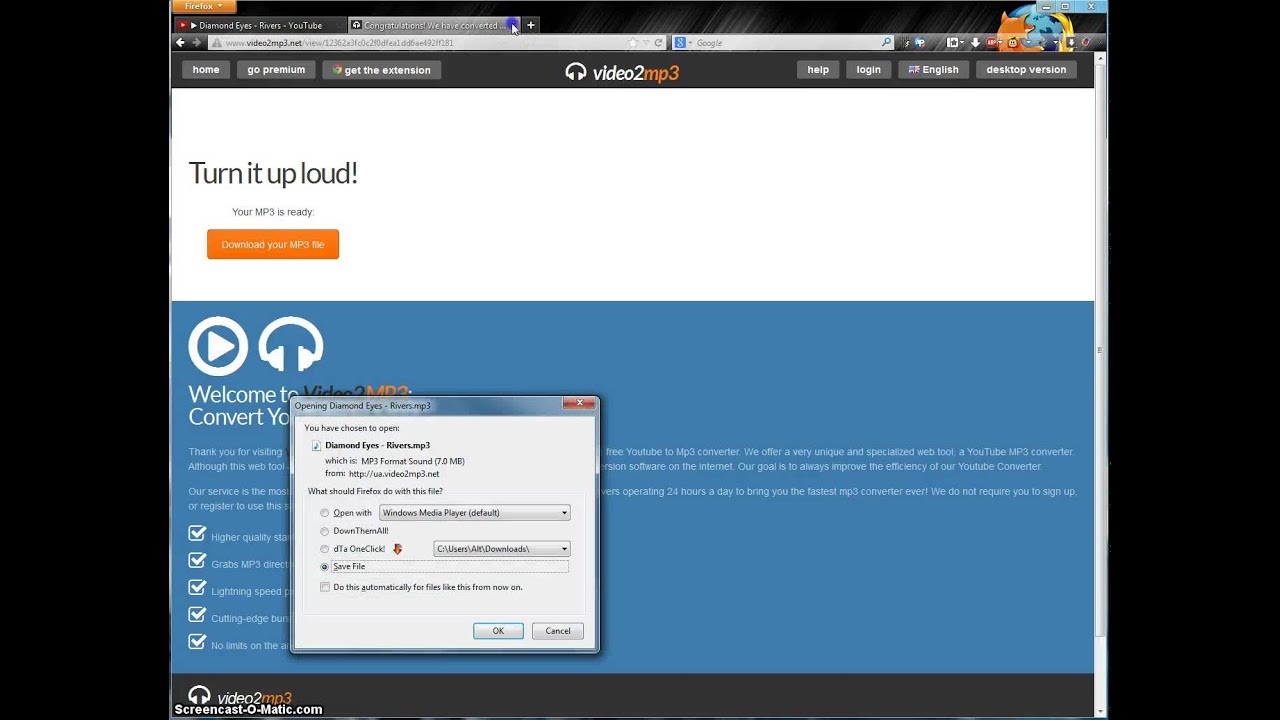Click the Lightning speed checkmark icon

pyautogui.click(x=197, y=588)
